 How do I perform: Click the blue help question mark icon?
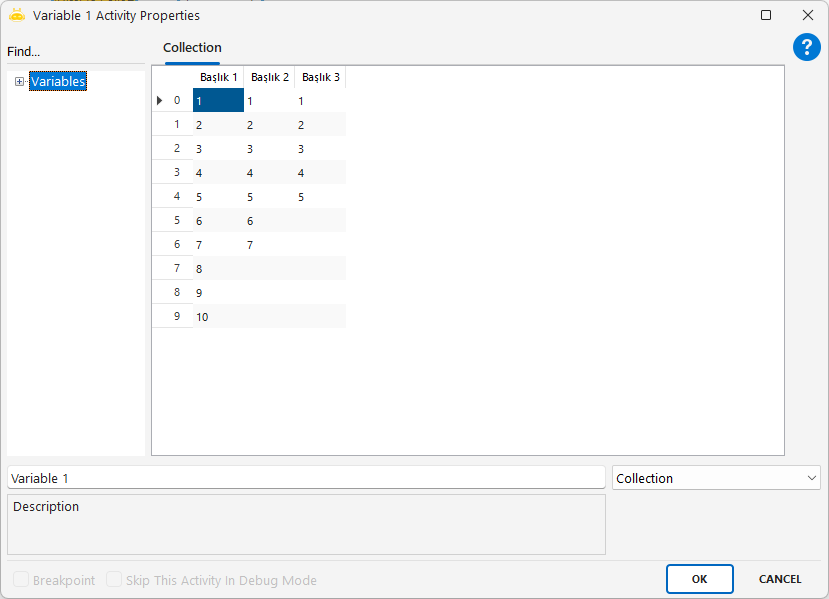pos(806,47)
